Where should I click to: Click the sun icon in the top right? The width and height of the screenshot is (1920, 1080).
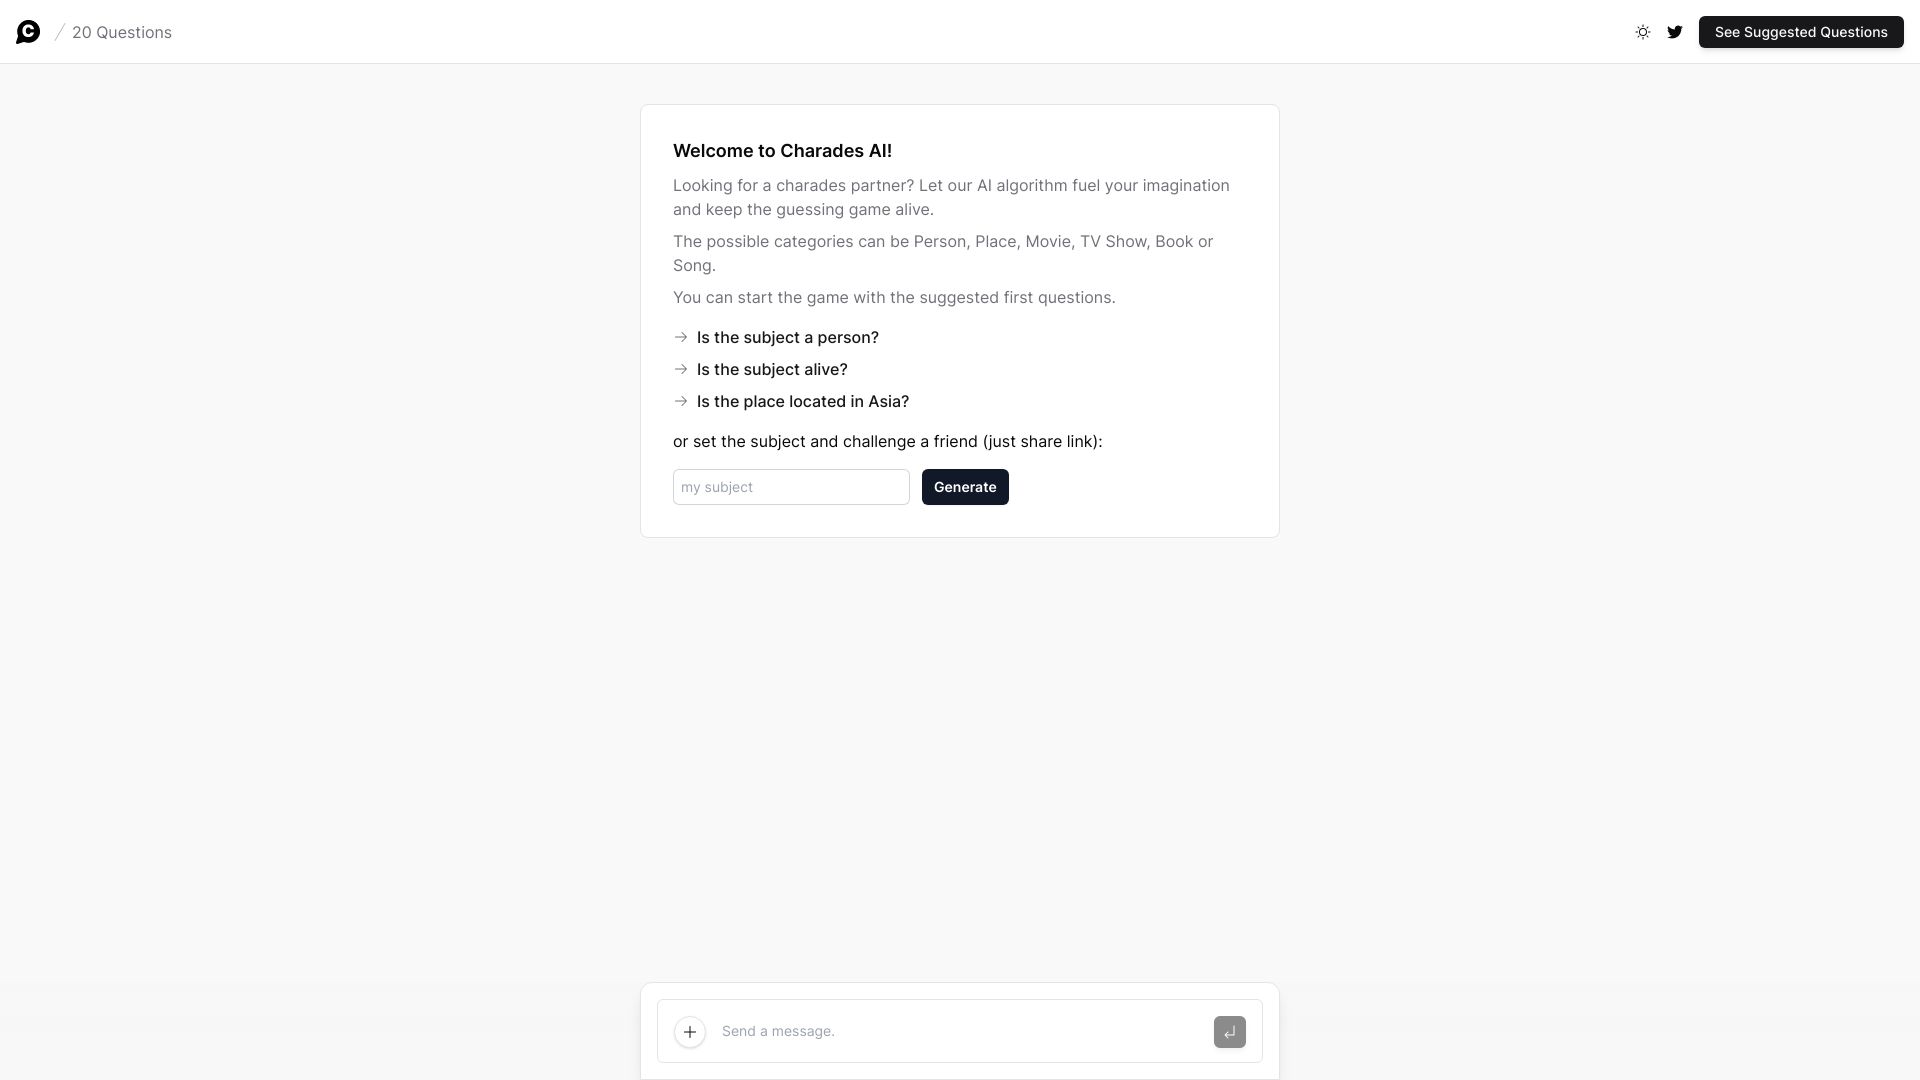coord(1642,31)
